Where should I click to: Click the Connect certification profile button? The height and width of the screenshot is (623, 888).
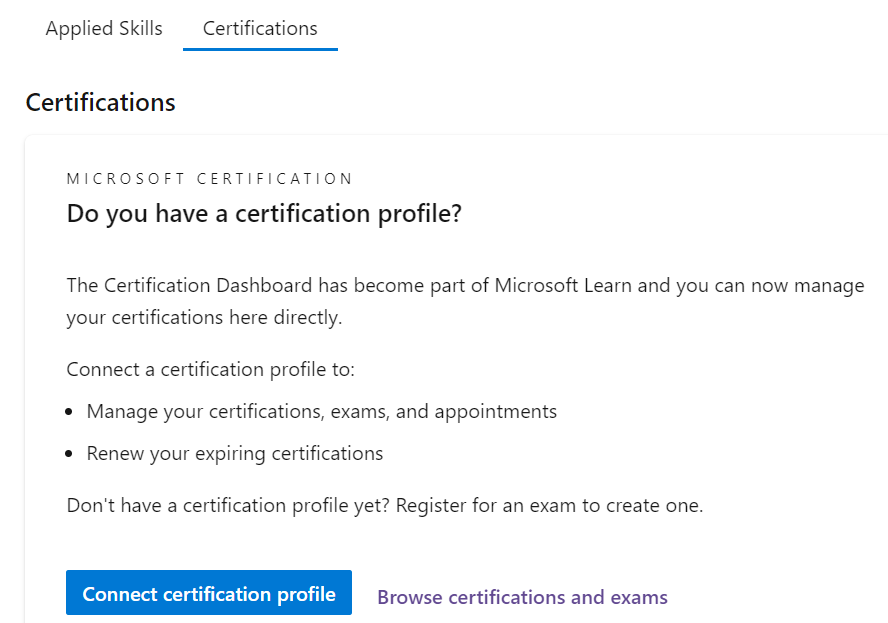pos(208,592)
